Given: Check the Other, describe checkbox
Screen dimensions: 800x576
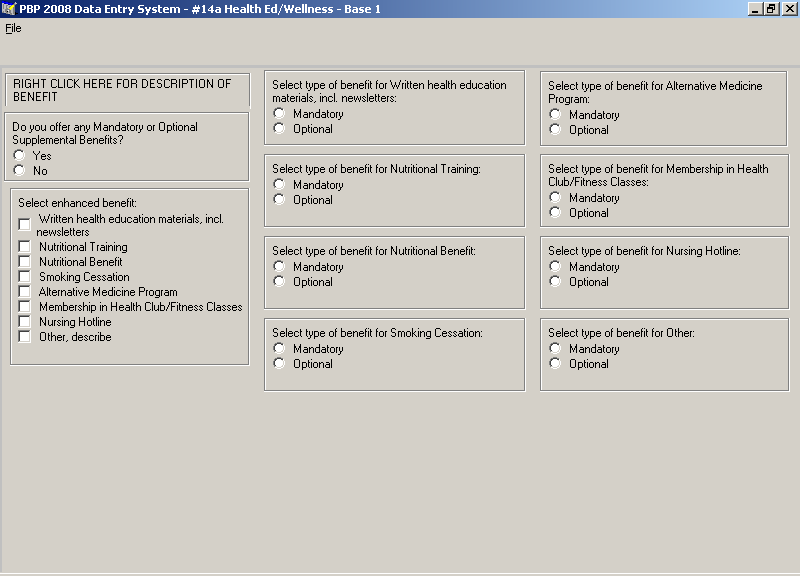Looking at the screenshot, I should [24, 337].
